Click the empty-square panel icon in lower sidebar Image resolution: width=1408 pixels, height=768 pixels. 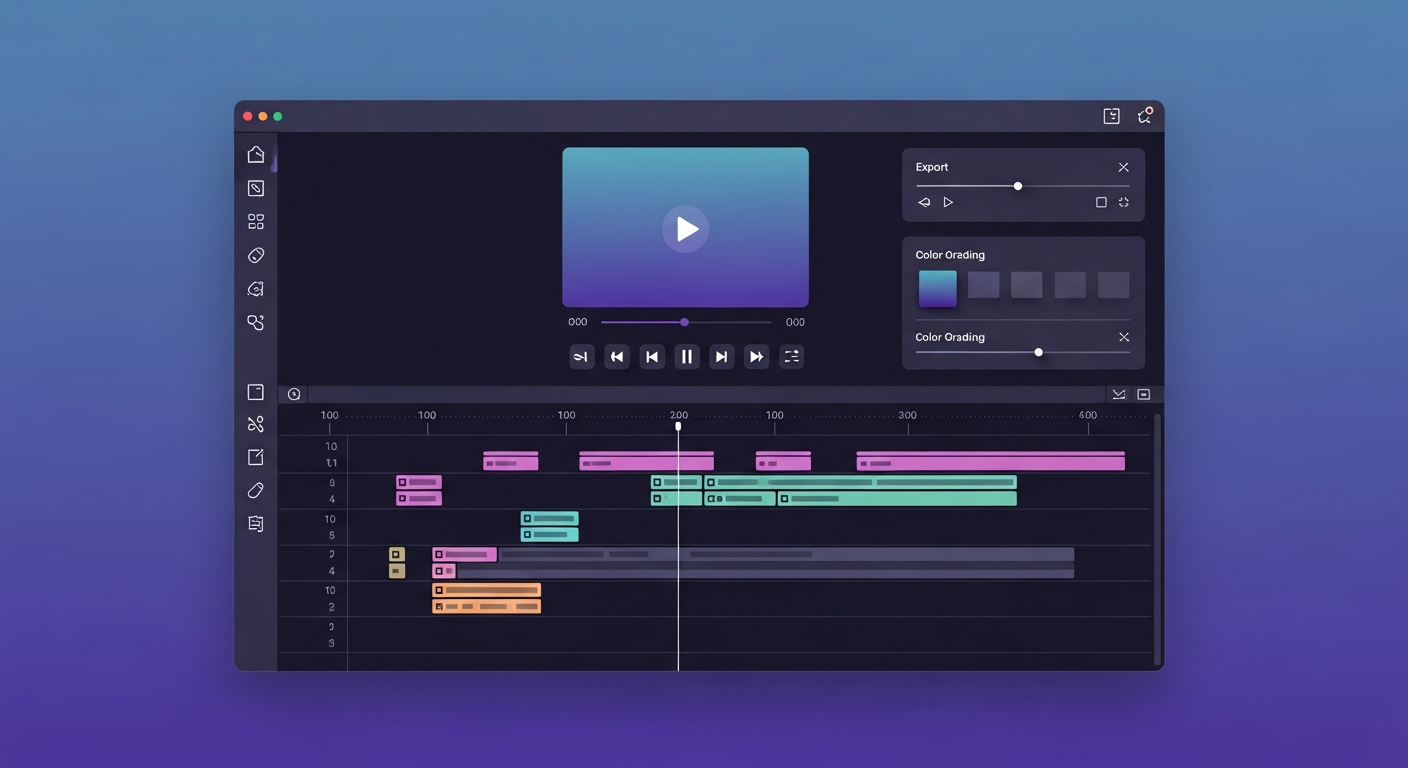pyautogui.click(x=256, y=392)
